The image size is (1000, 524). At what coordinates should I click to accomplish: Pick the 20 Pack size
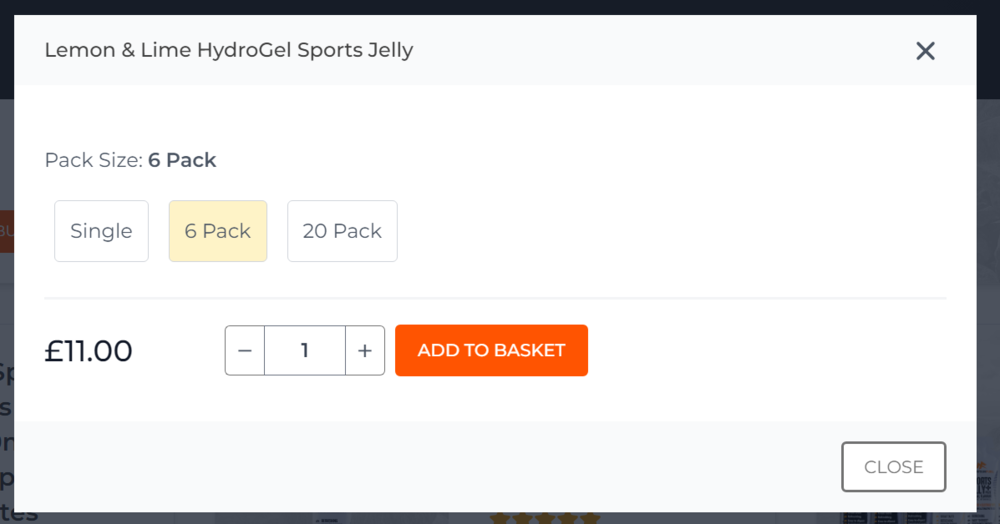[342, 231]
